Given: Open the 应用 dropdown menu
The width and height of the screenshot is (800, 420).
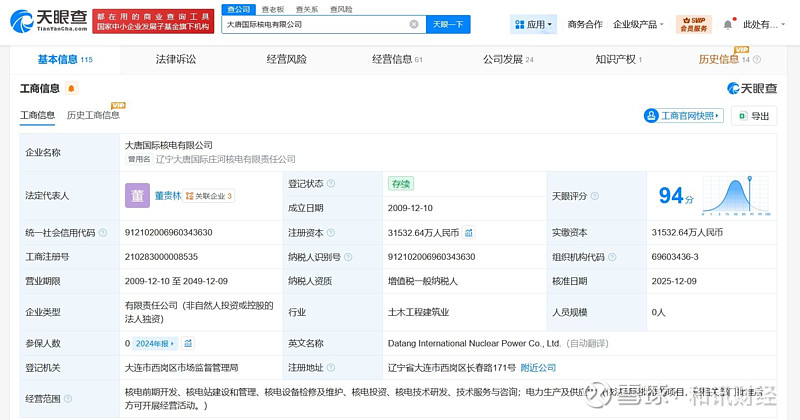Looking at the screenshot, I should pyautogui.click(x=533, y=24).
